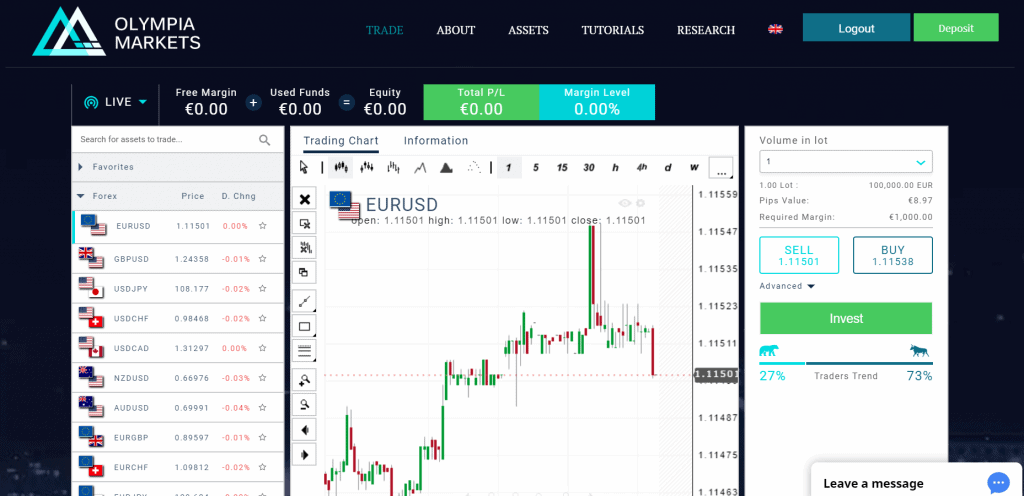Select the USDJPY row
Image resolution: width=1024 pixels, height=496 pixels.
coord(178,288)
